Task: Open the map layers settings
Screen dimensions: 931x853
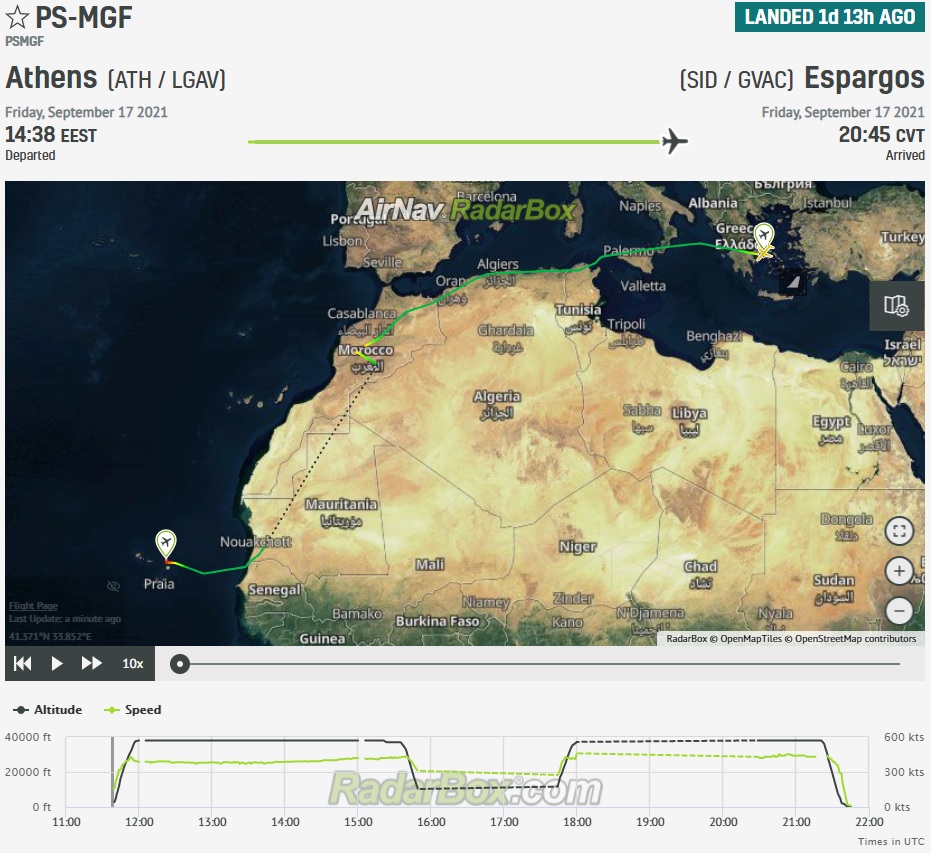Action: 897,306
